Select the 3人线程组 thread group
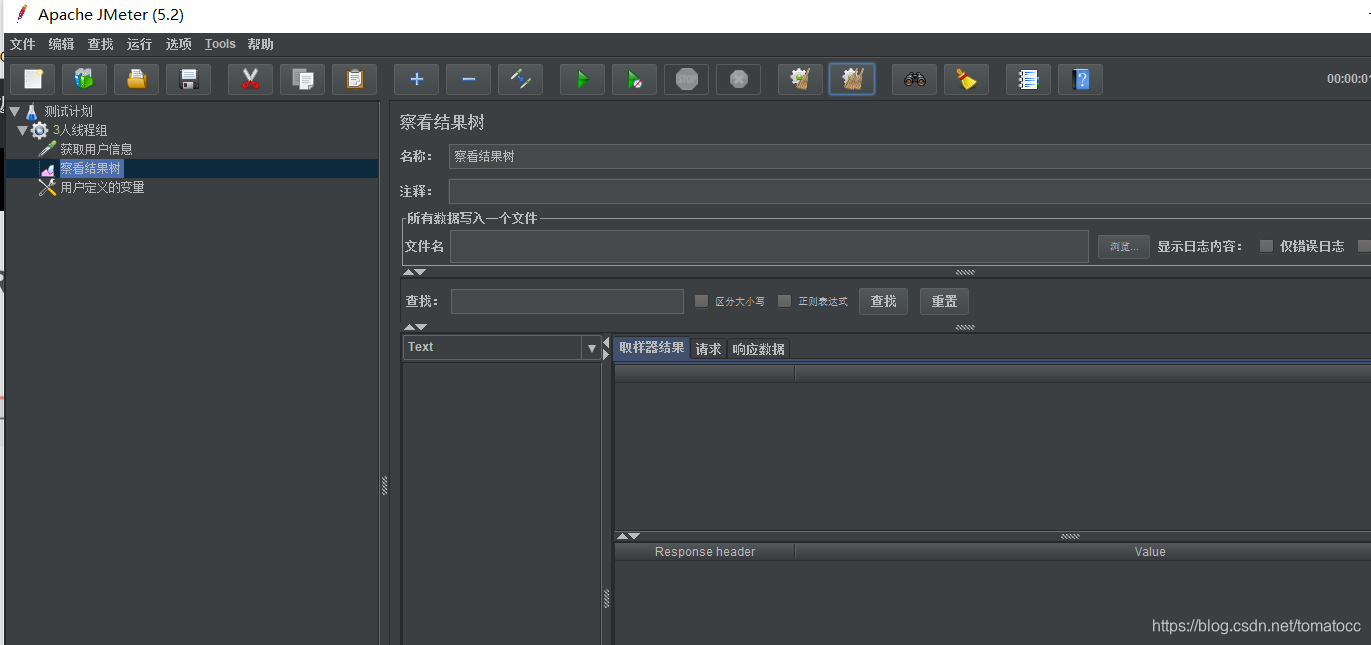 80,130
